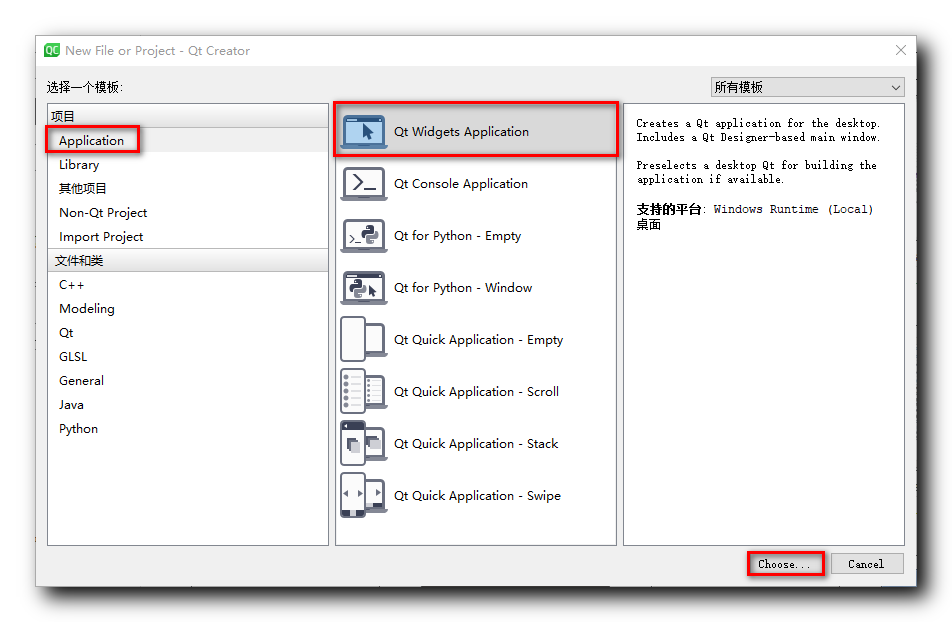
Task: Select the C++ files category
Action: click(188, 285)
